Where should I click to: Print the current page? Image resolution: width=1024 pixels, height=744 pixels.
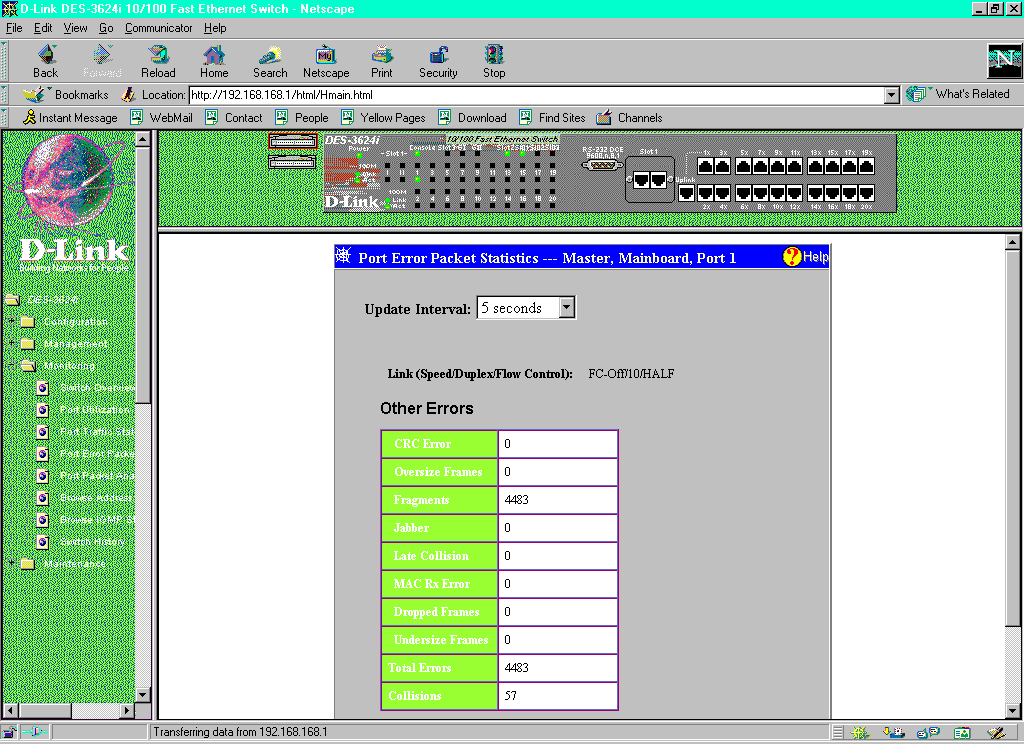381,61
